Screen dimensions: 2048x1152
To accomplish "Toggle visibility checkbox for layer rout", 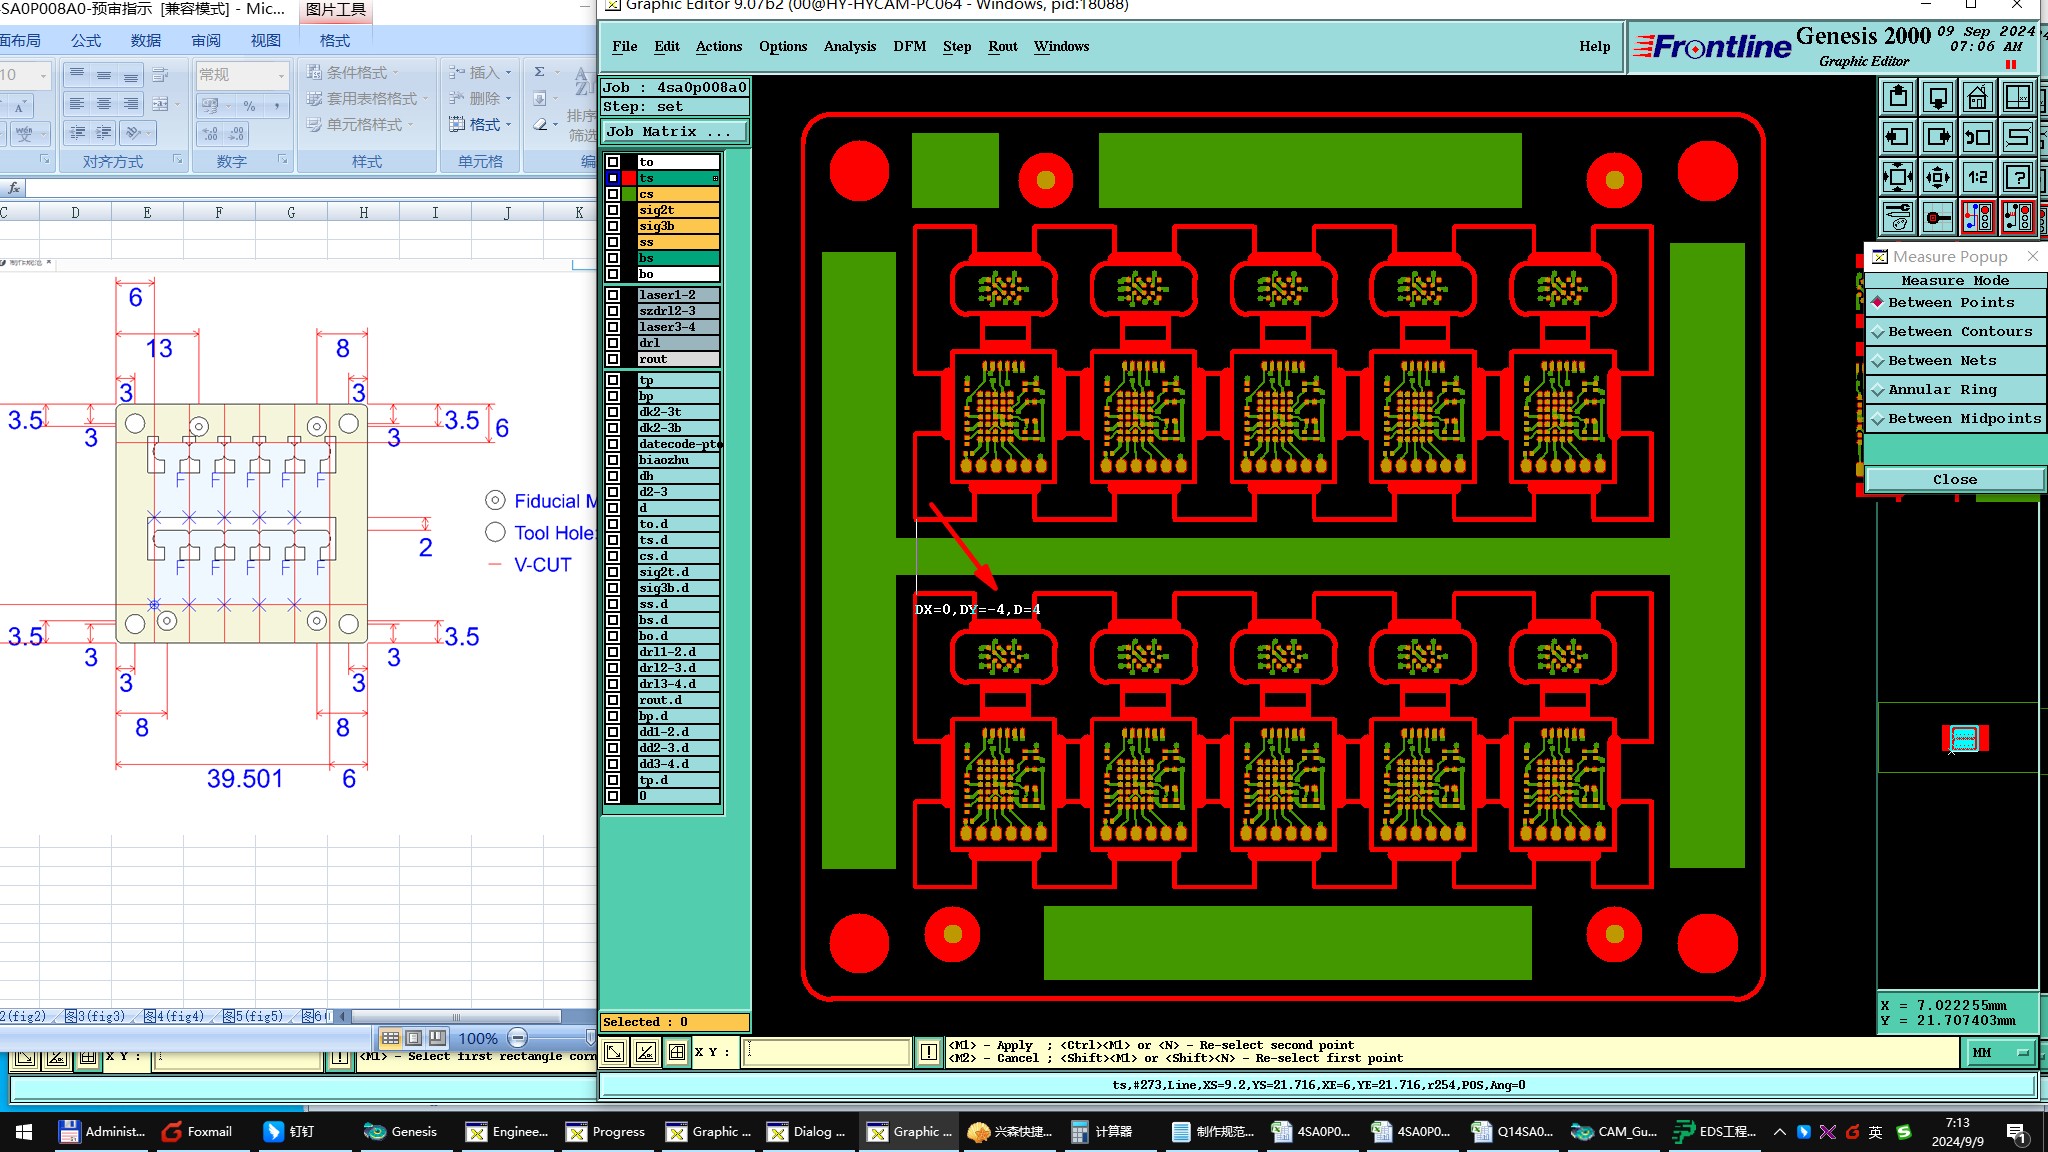I will (613, 359).
